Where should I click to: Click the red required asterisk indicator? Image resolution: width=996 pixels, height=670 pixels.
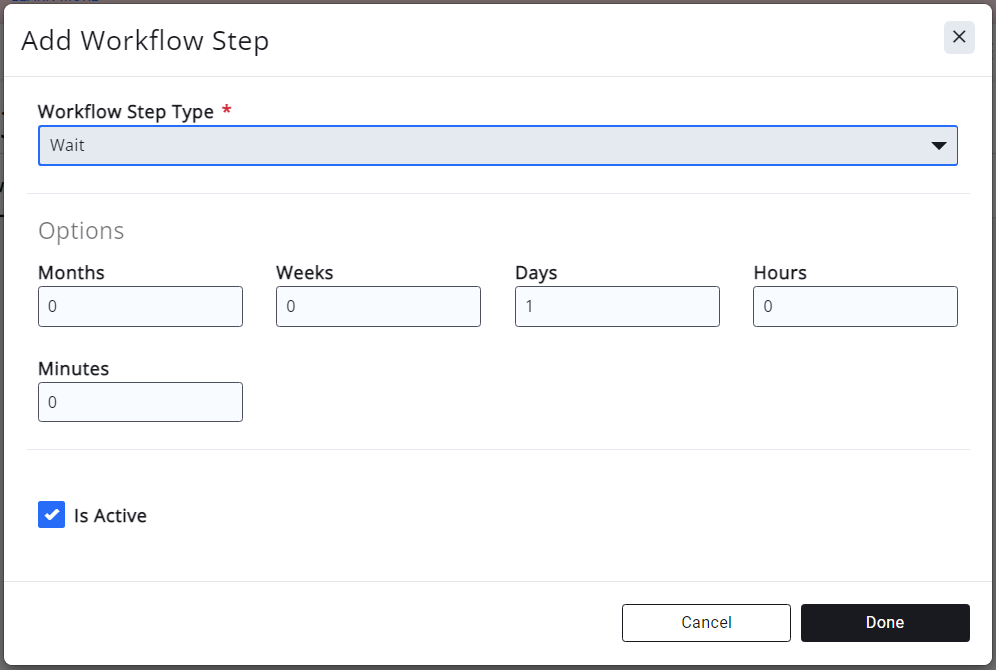tap(226, 111)
